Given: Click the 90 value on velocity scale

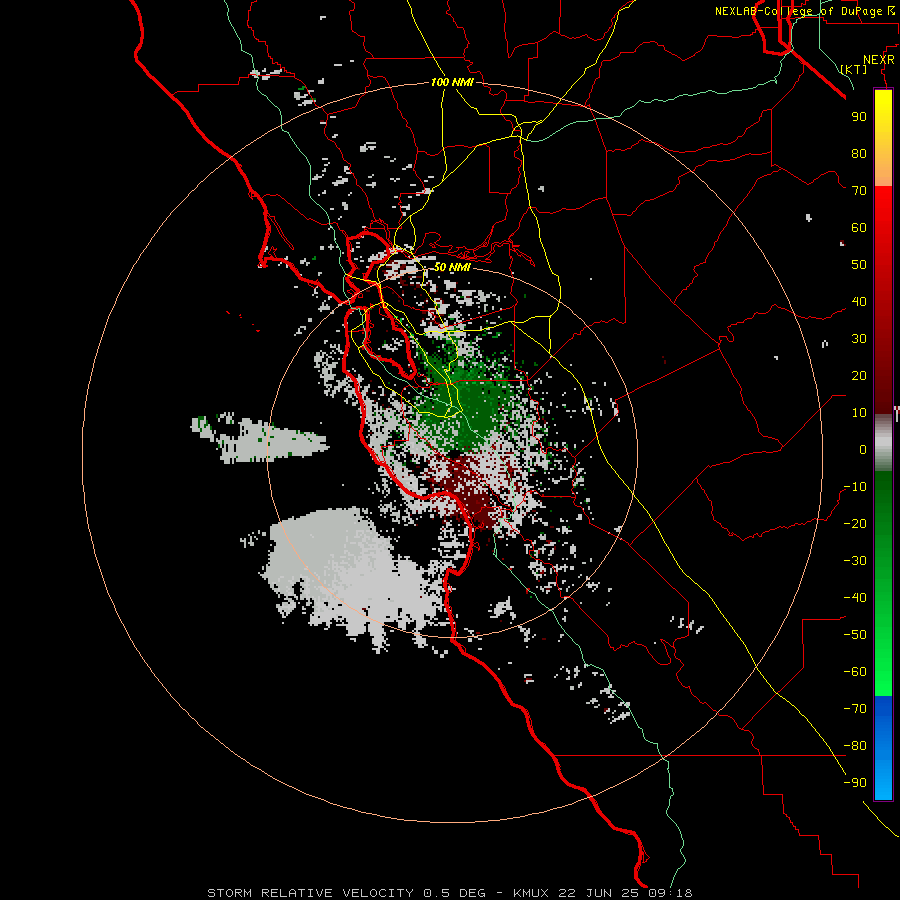Looking at the screenshot, I should 859,117.
